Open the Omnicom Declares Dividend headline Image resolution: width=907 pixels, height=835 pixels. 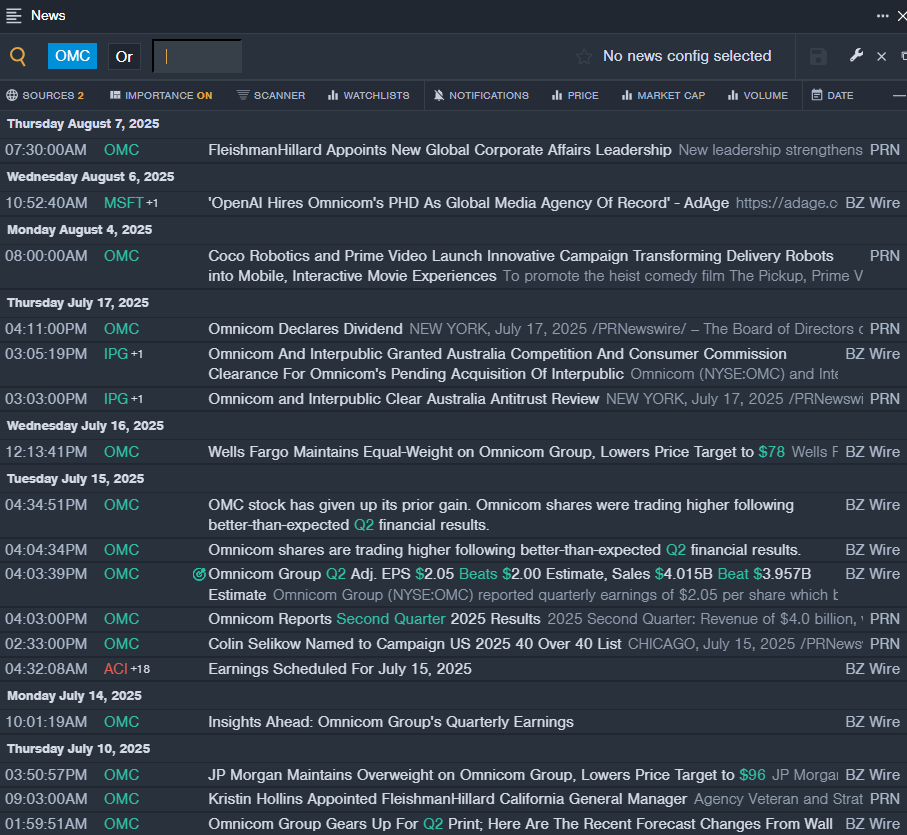(x=305, y=329)
